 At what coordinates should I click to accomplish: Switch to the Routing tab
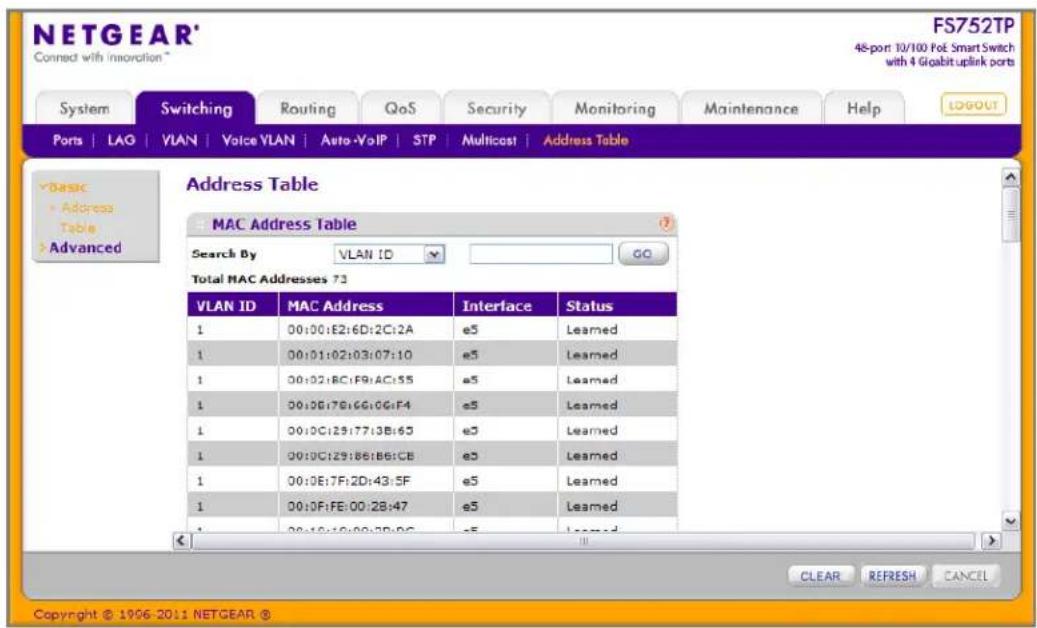pos(308,108)
